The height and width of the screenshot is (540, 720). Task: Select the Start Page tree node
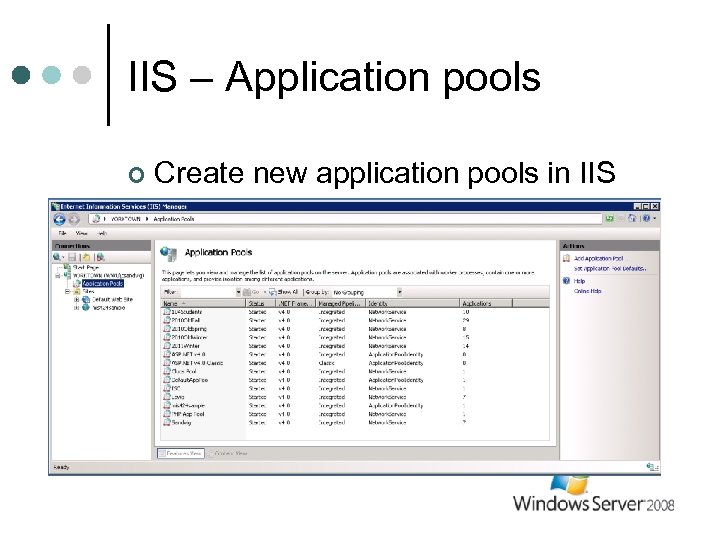coord(86,267)
